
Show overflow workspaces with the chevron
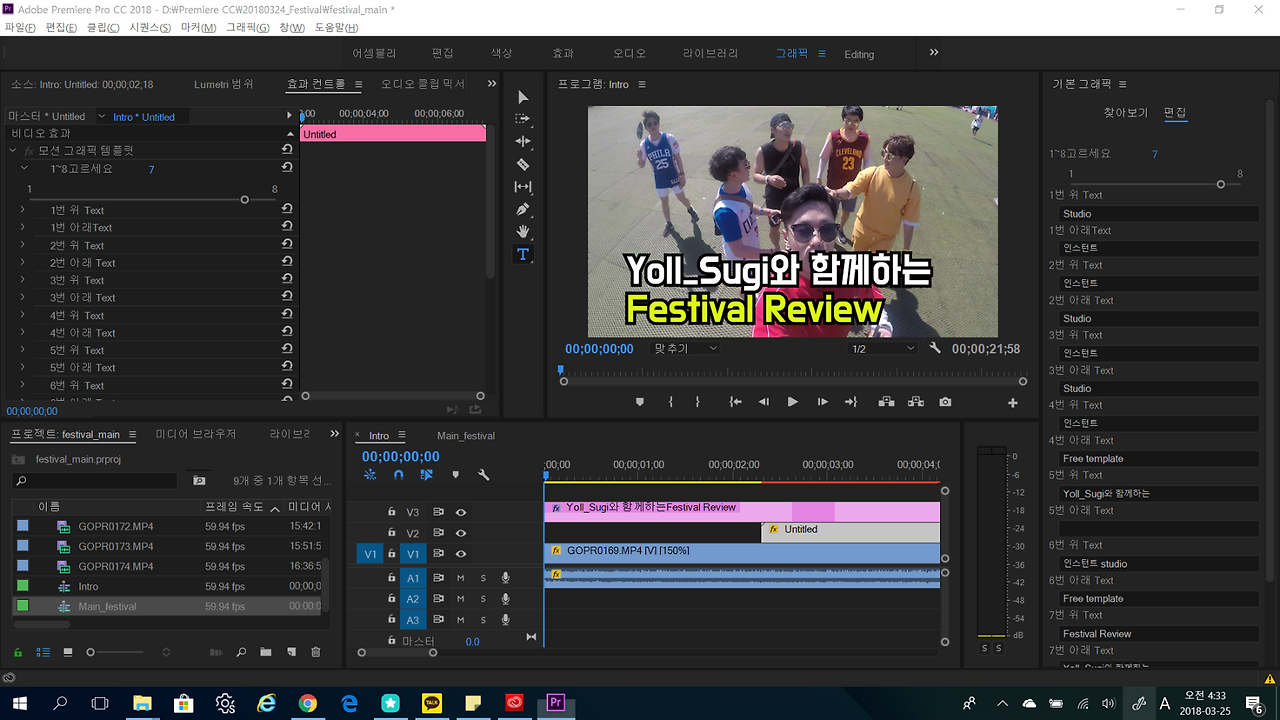coord(934,52)
